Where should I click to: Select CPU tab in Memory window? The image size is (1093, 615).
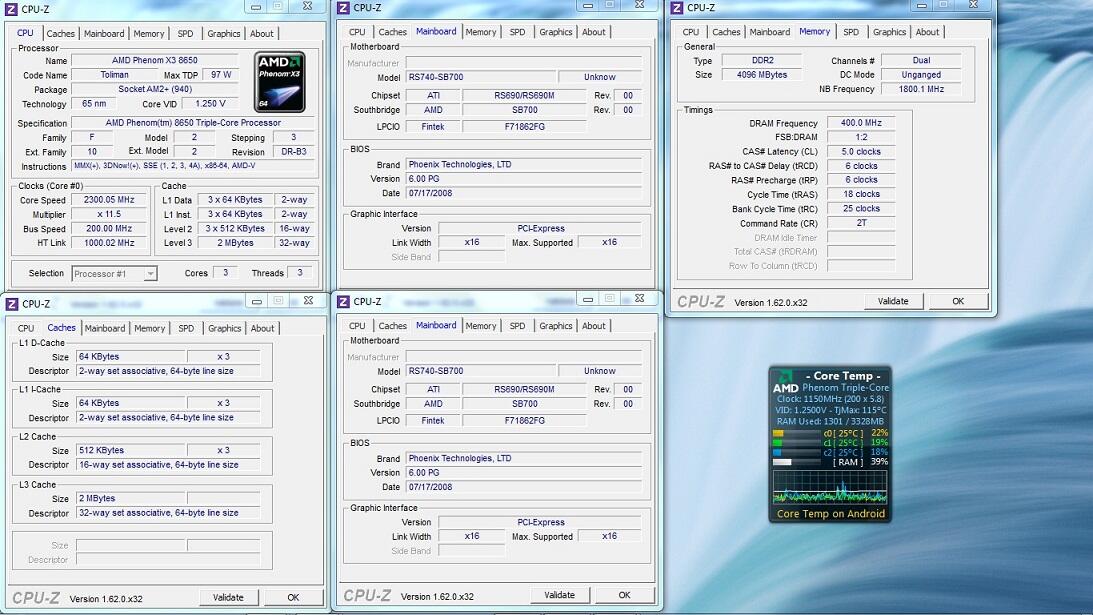click(691, 32)
